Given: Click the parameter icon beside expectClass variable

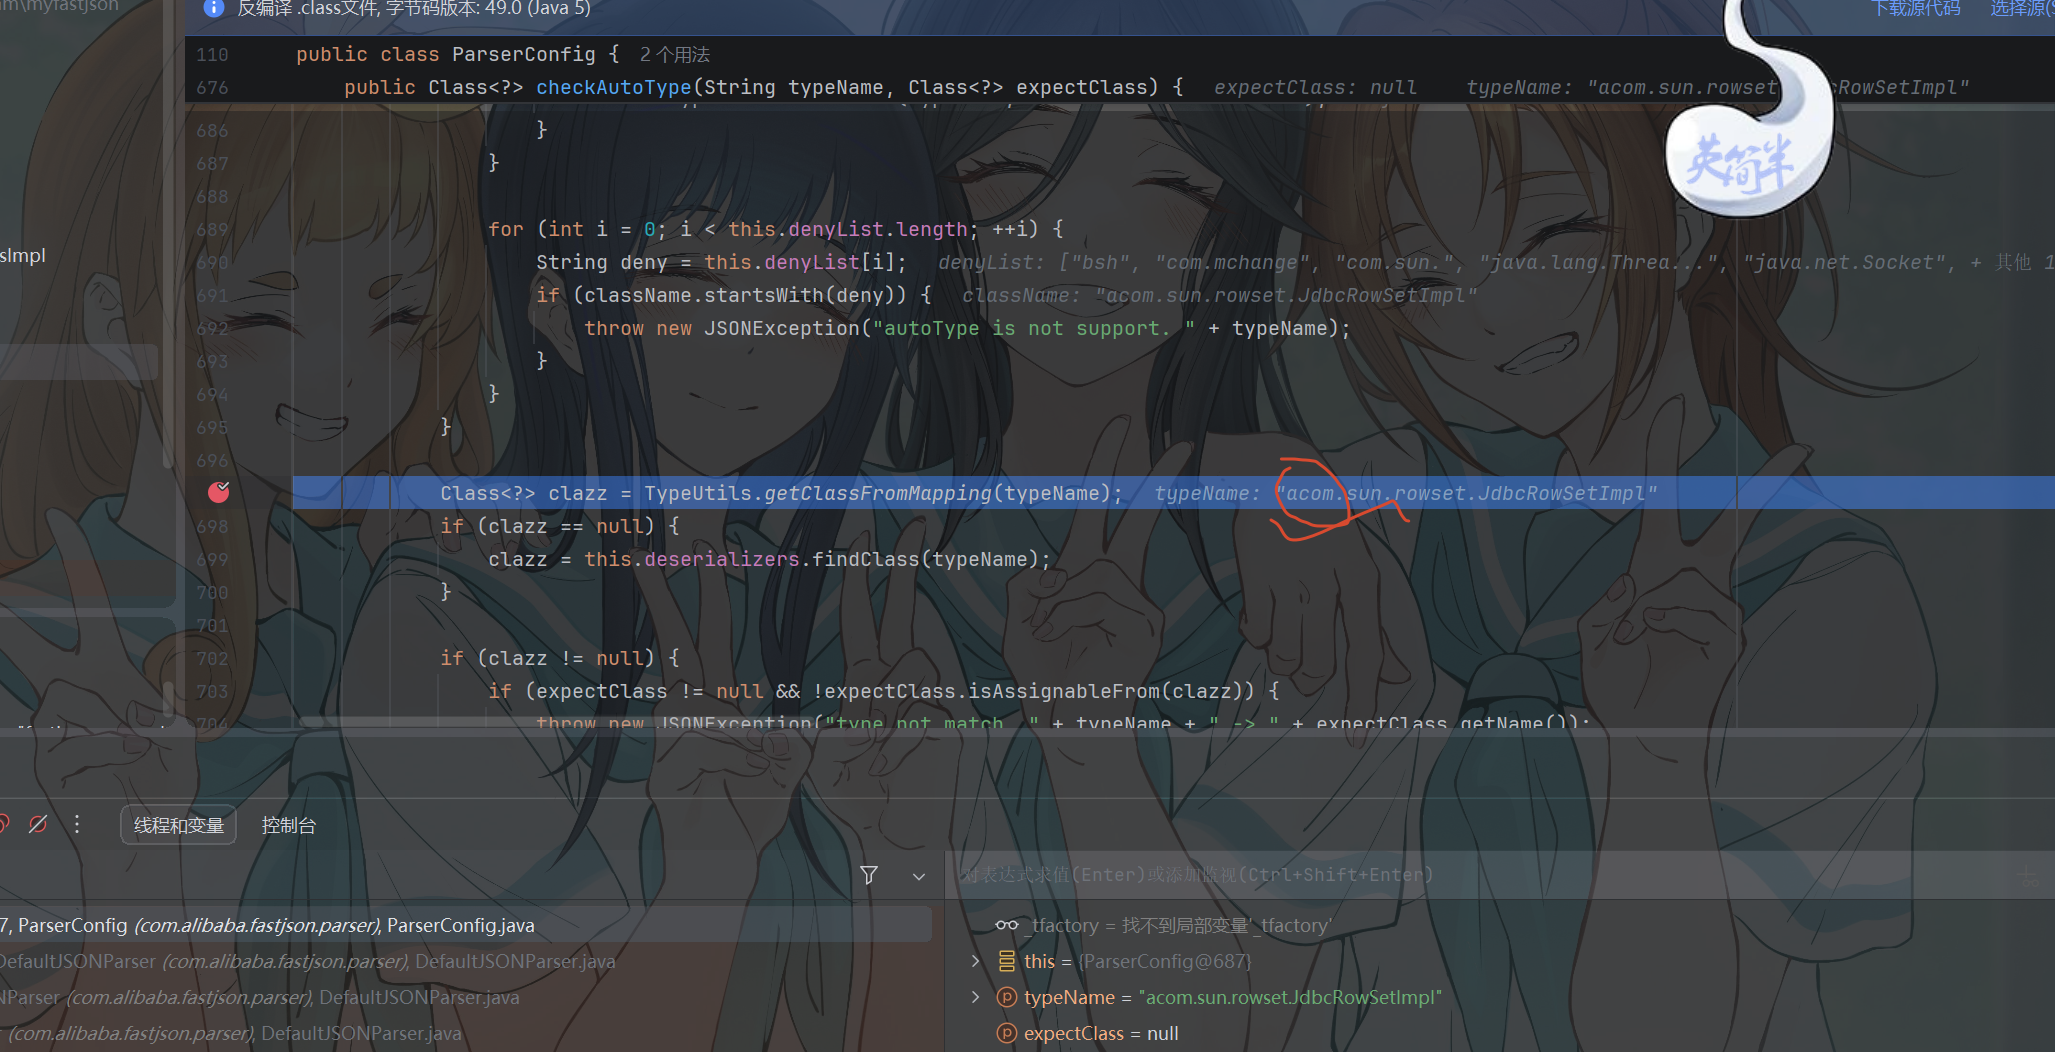Looking at the screenshot, I should click(1007, 1033).
